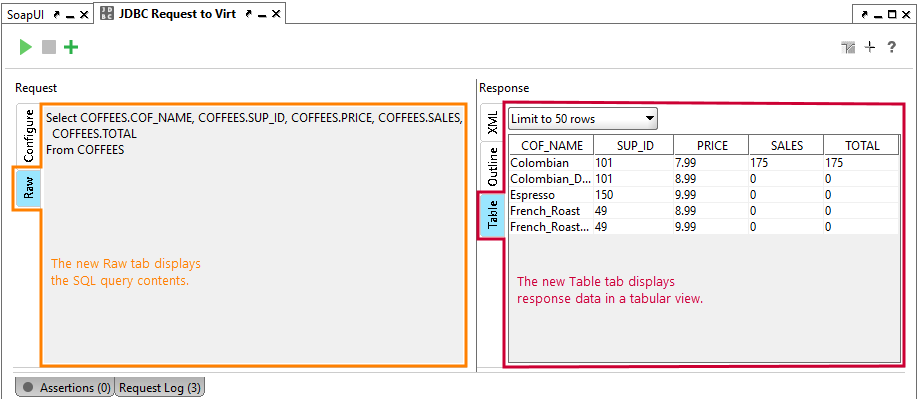Minimize the JDBC Request to Virt tab

263,15
